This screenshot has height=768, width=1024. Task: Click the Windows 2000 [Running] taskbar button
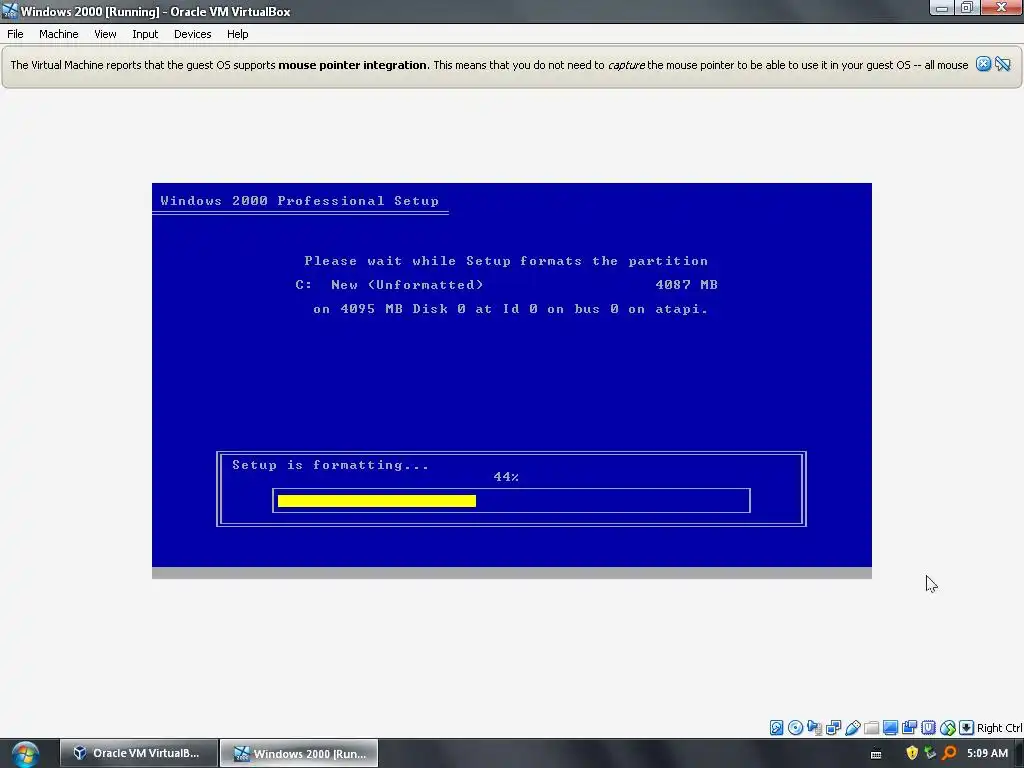[x=298, y=753]
